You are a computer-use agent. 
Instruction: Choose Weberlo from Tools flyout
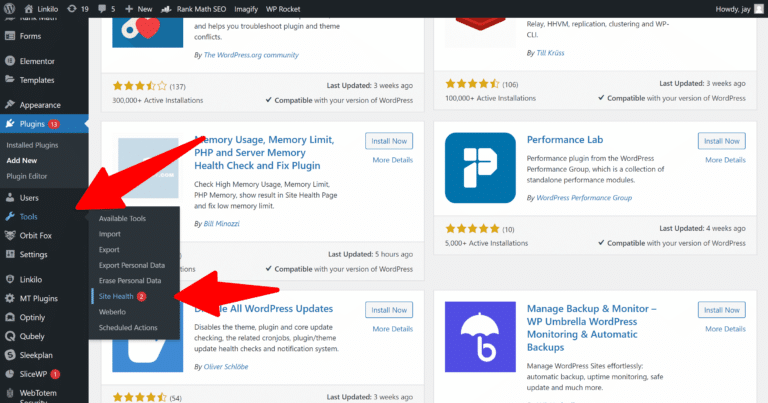coord(112,312)
